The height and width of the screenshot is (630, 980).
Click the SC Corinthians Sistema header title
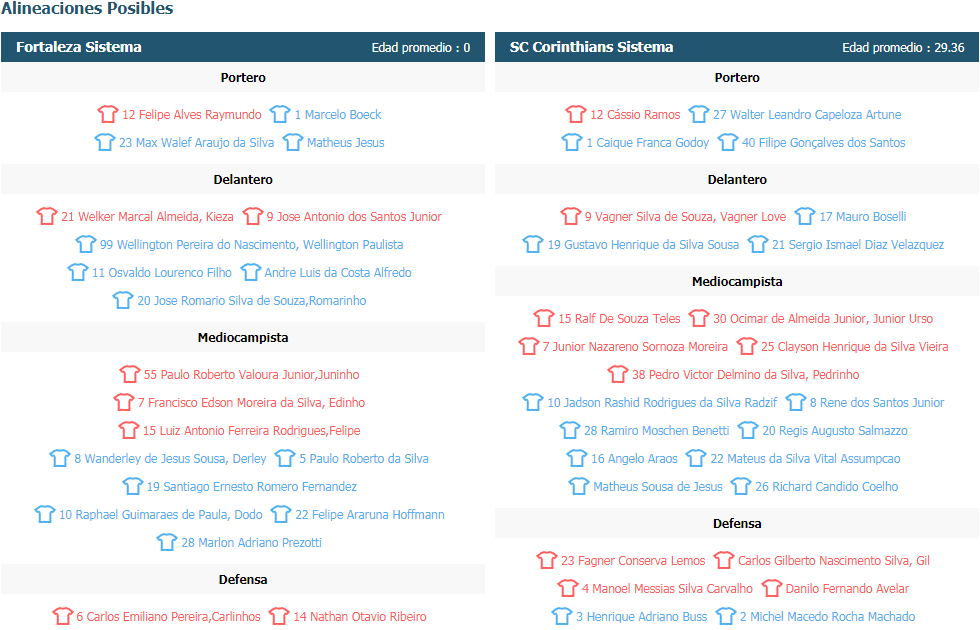[591, 47]
